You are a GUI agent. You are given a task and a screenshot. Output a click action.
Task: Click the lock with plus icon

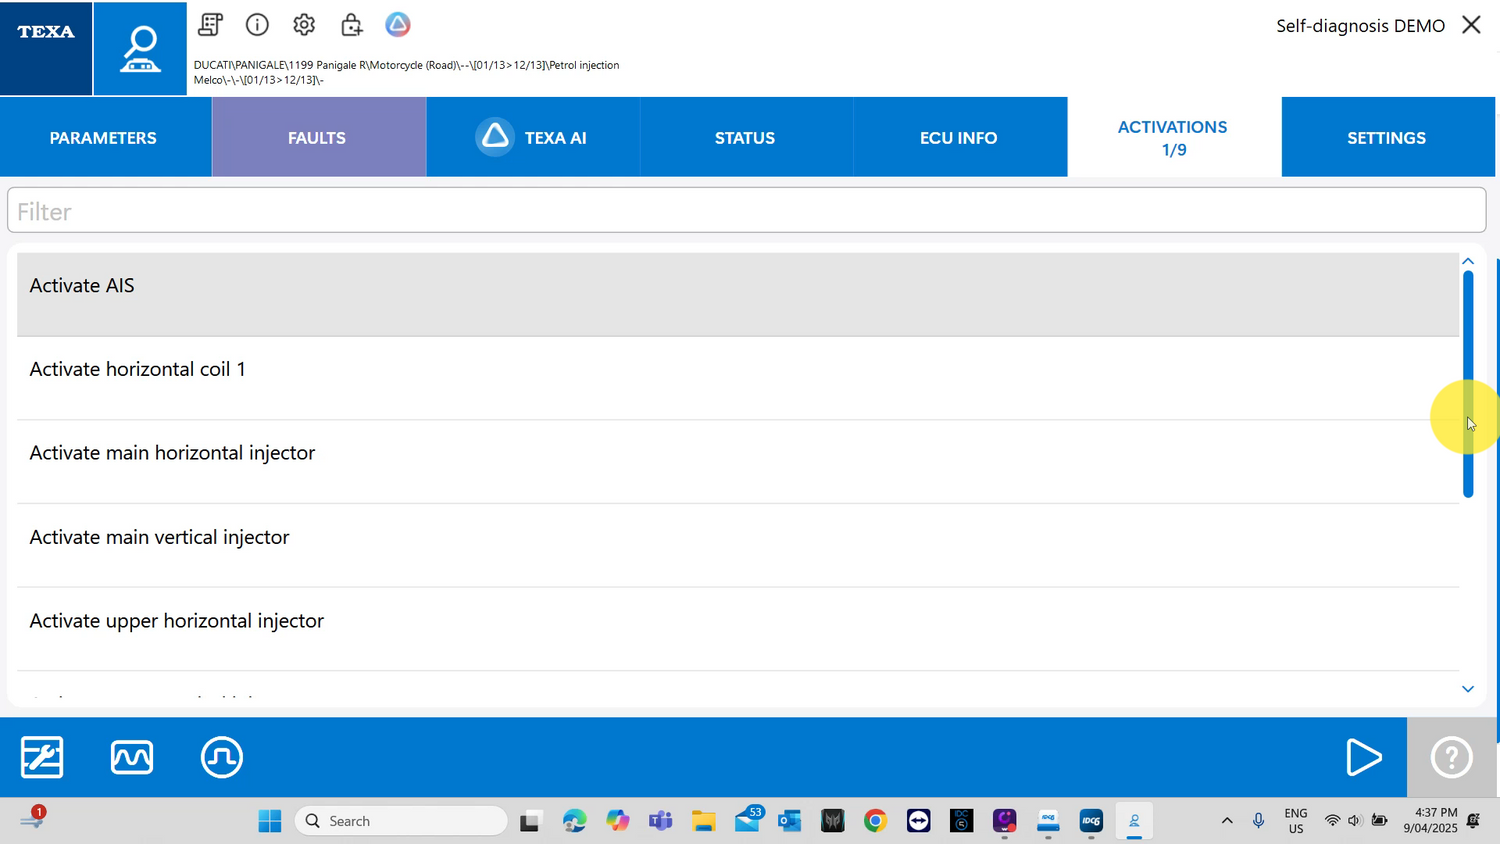[x=351, y=25]
